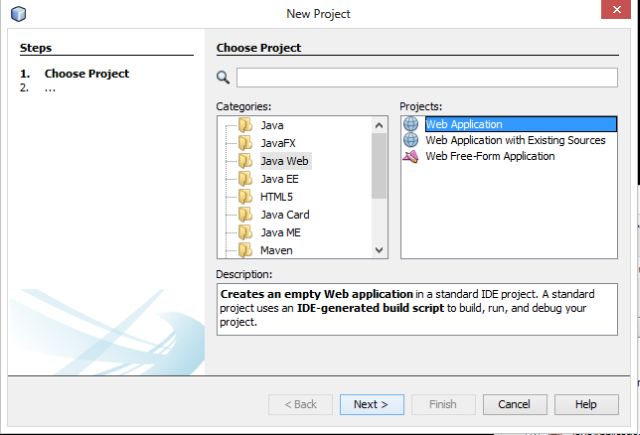Click Categories scrollbar up arrow

pos(379,125)
